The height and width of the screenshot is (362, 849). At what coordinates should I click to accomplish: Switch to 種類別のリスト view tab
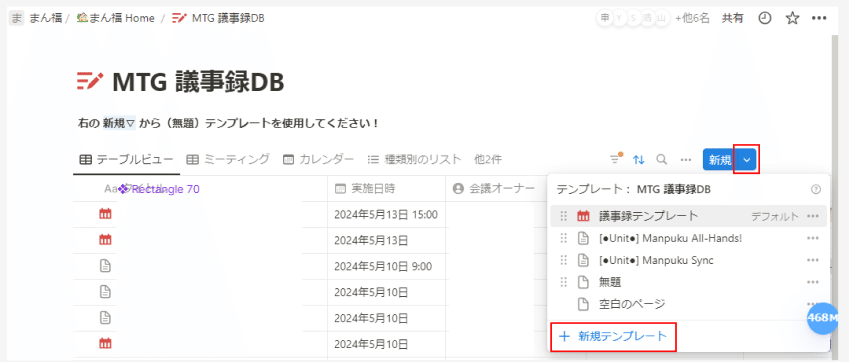414,159
